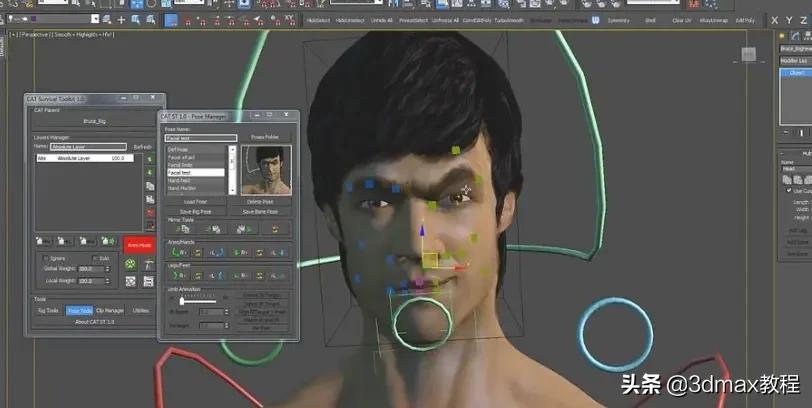The image size is (812, 408).
Task: Select Def Pose in pose list
Action: tap(196, 150)
